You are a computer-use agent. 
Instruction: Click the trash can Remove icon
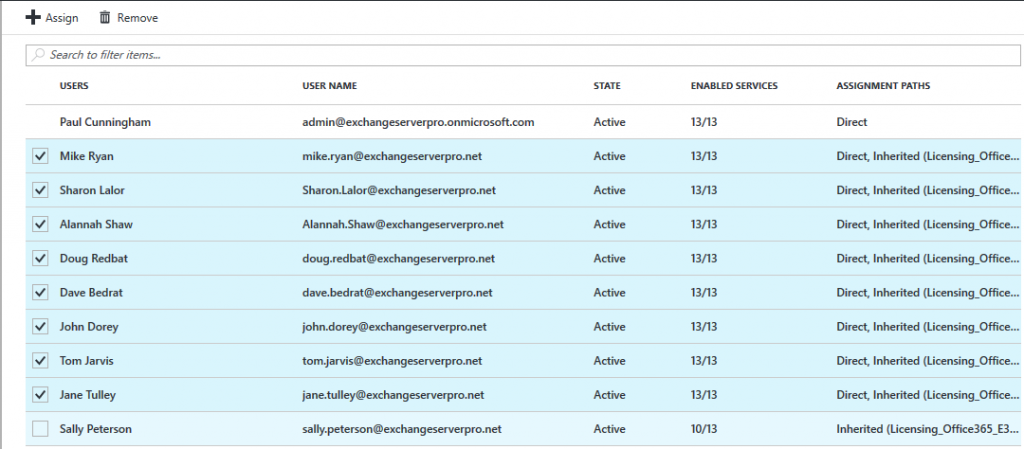104,18
